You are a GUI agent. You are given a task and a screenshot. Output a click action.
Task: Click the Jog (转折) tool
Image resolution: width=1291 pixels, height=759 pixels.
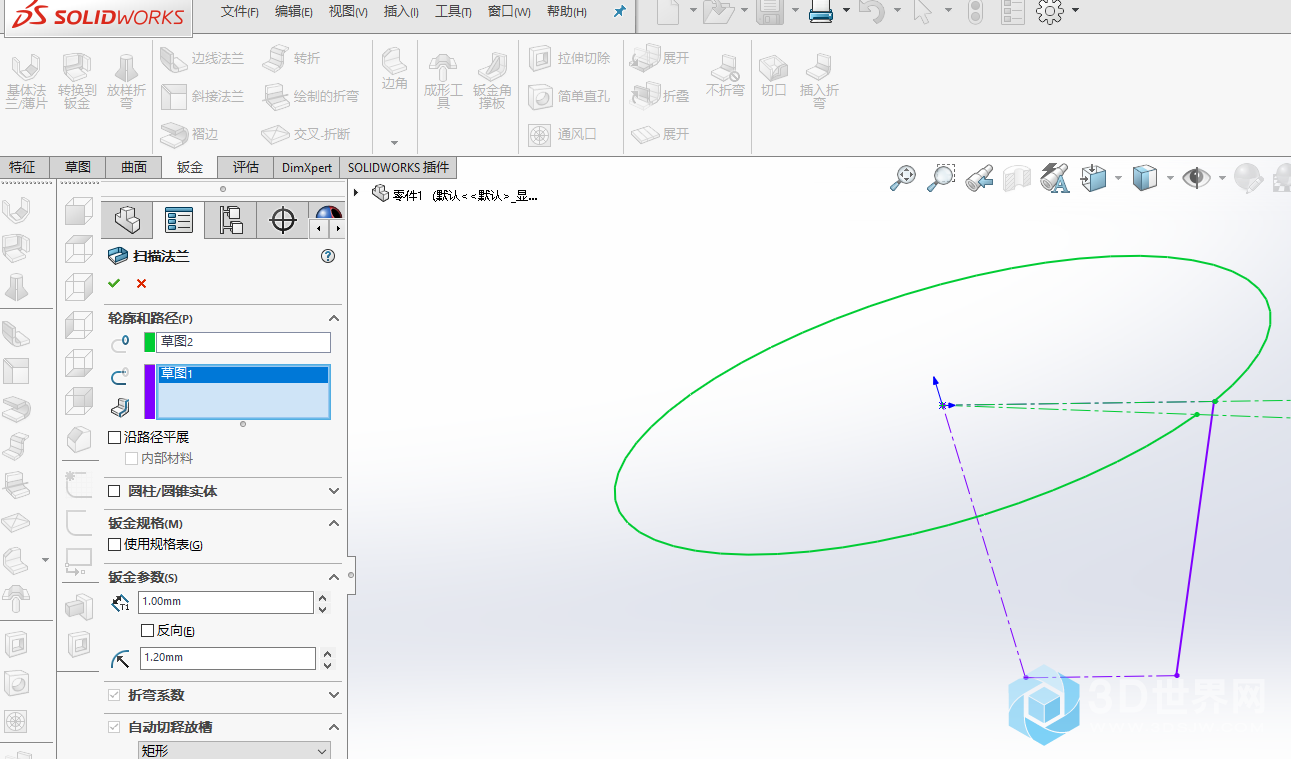(291, 59)
